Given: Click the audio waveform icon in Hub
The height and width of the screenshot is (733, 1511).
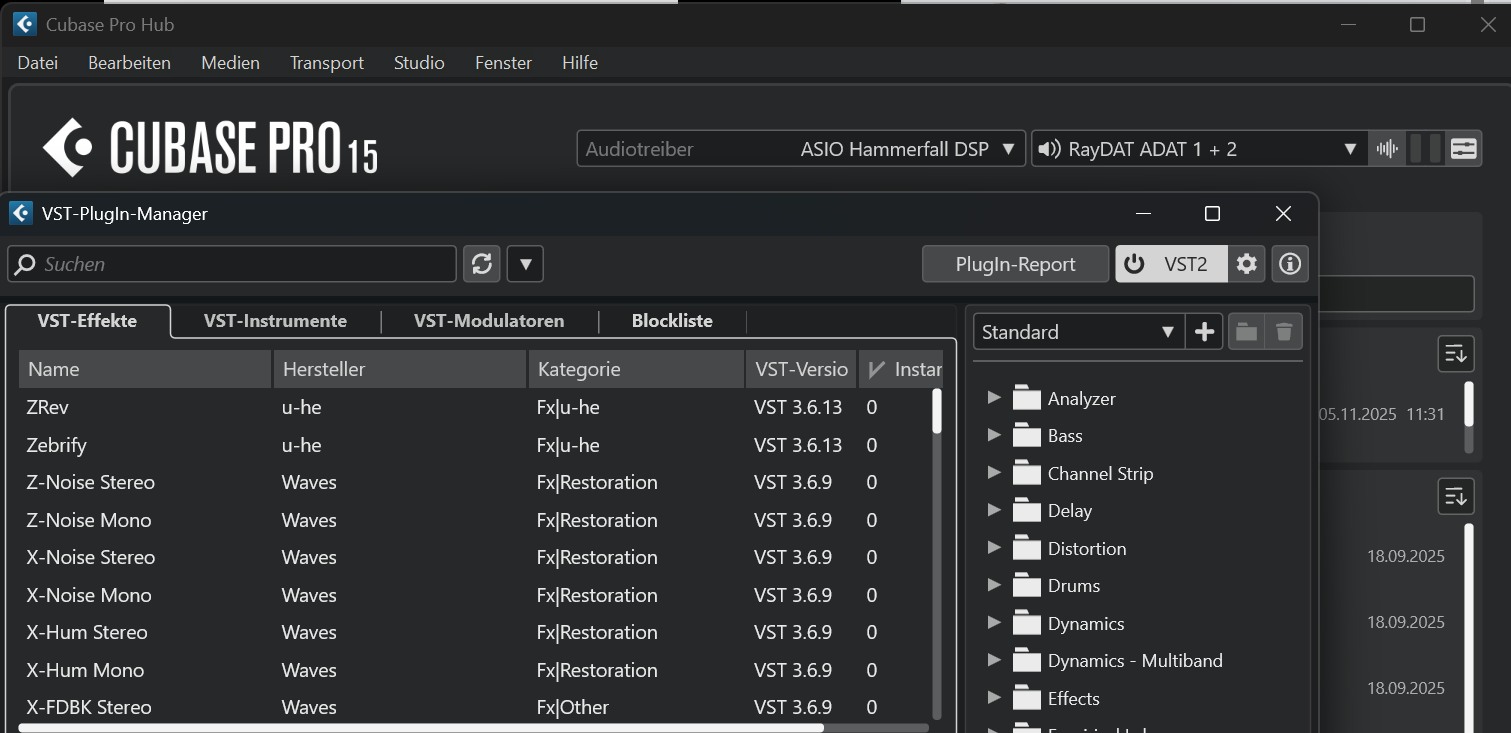Looking at the screenshot, I should 1387,149.
